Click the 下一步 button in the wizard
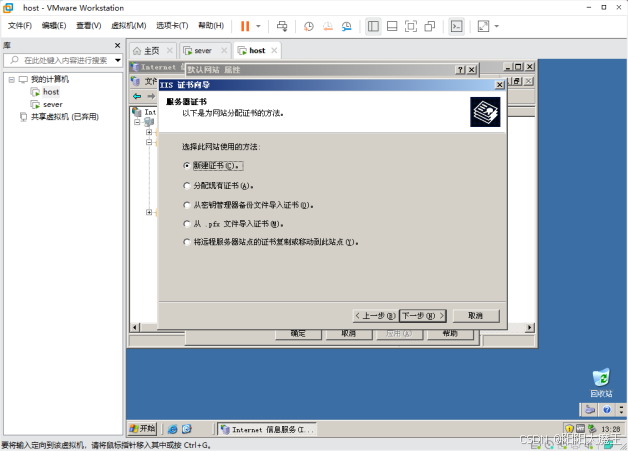The height and width of the screenshot is (451, 628). (x=423, y=316)
